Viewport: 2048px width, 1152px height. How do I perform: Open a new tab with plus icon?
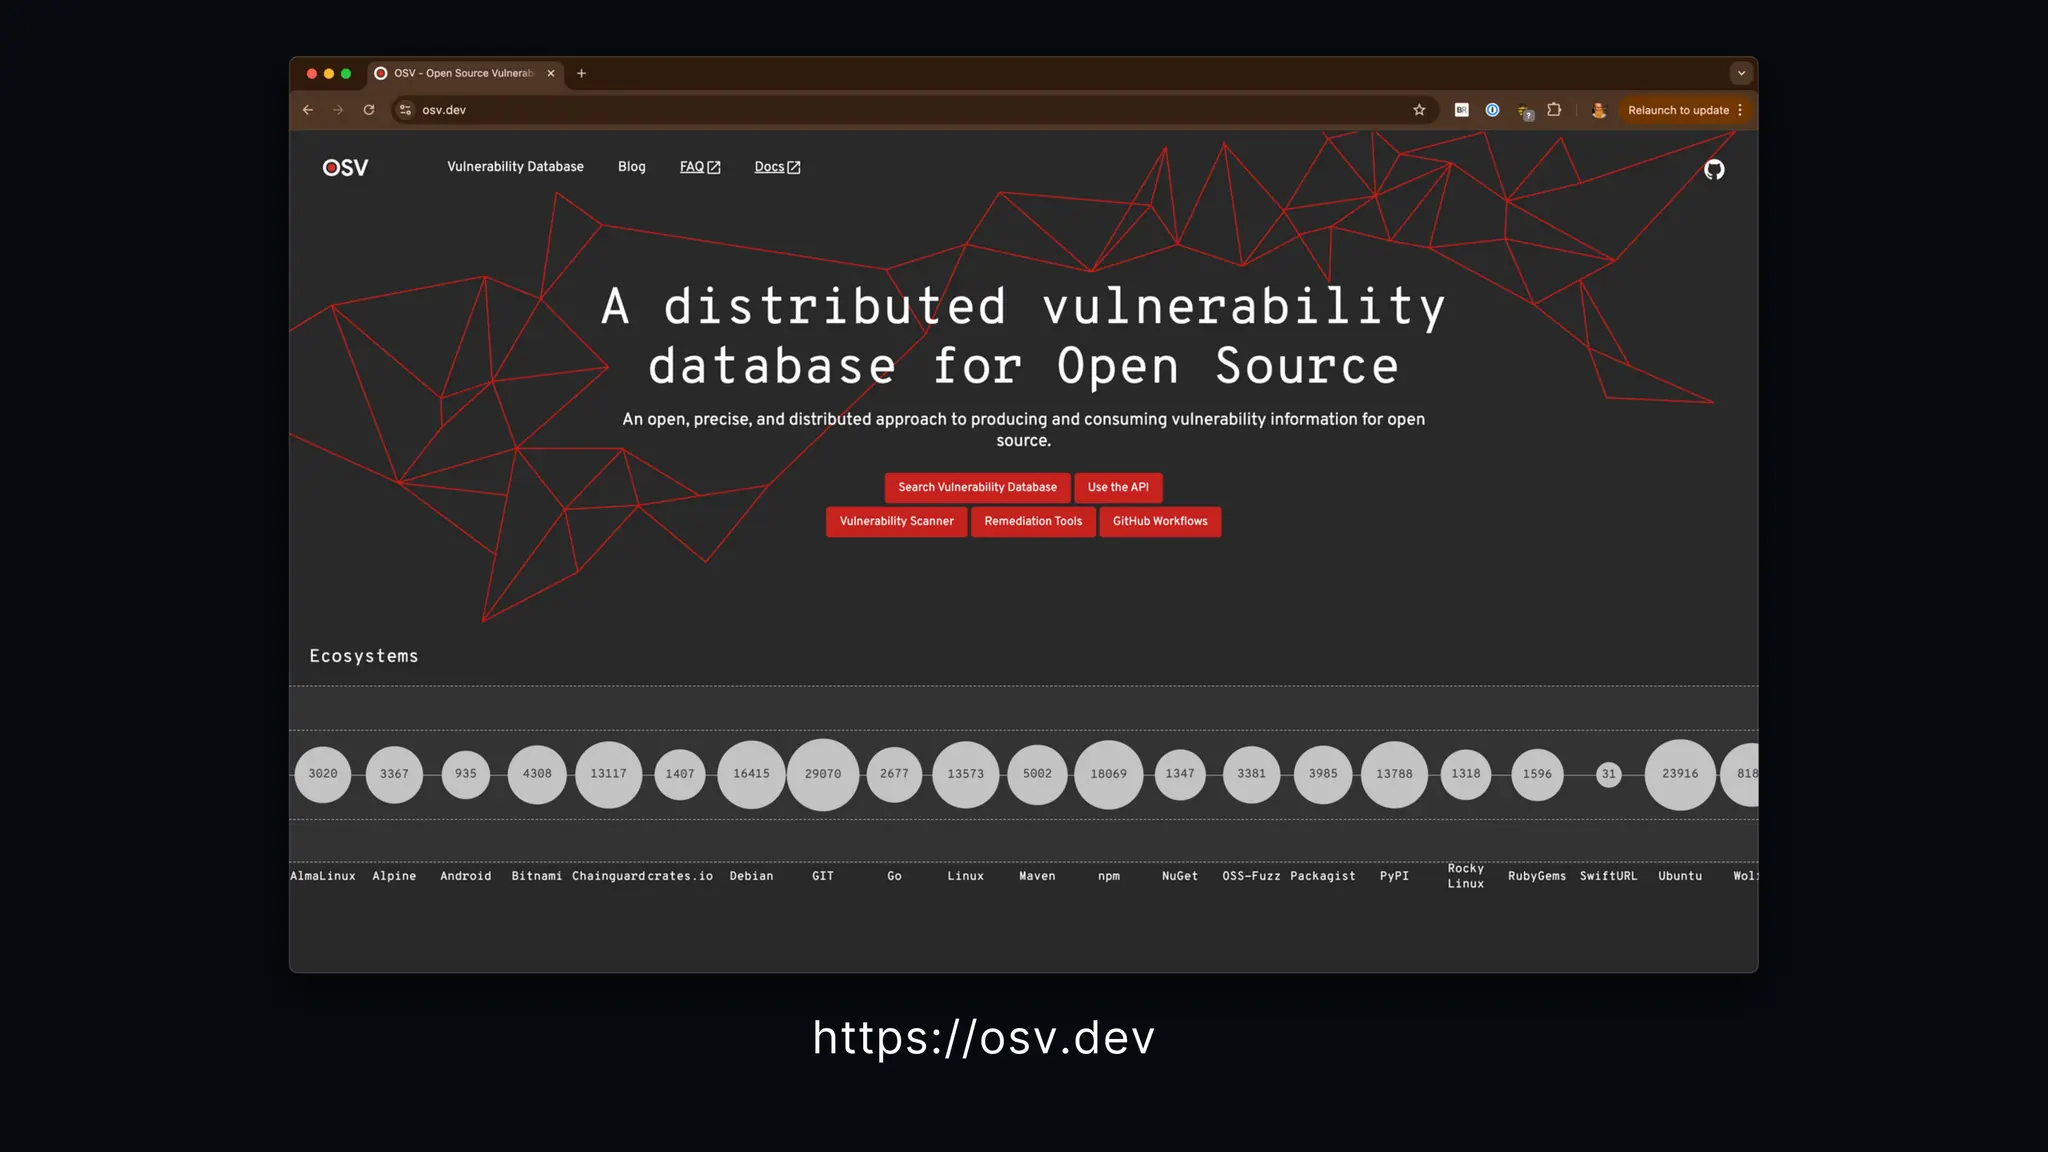pyautogui.click(x=581, y=73)
